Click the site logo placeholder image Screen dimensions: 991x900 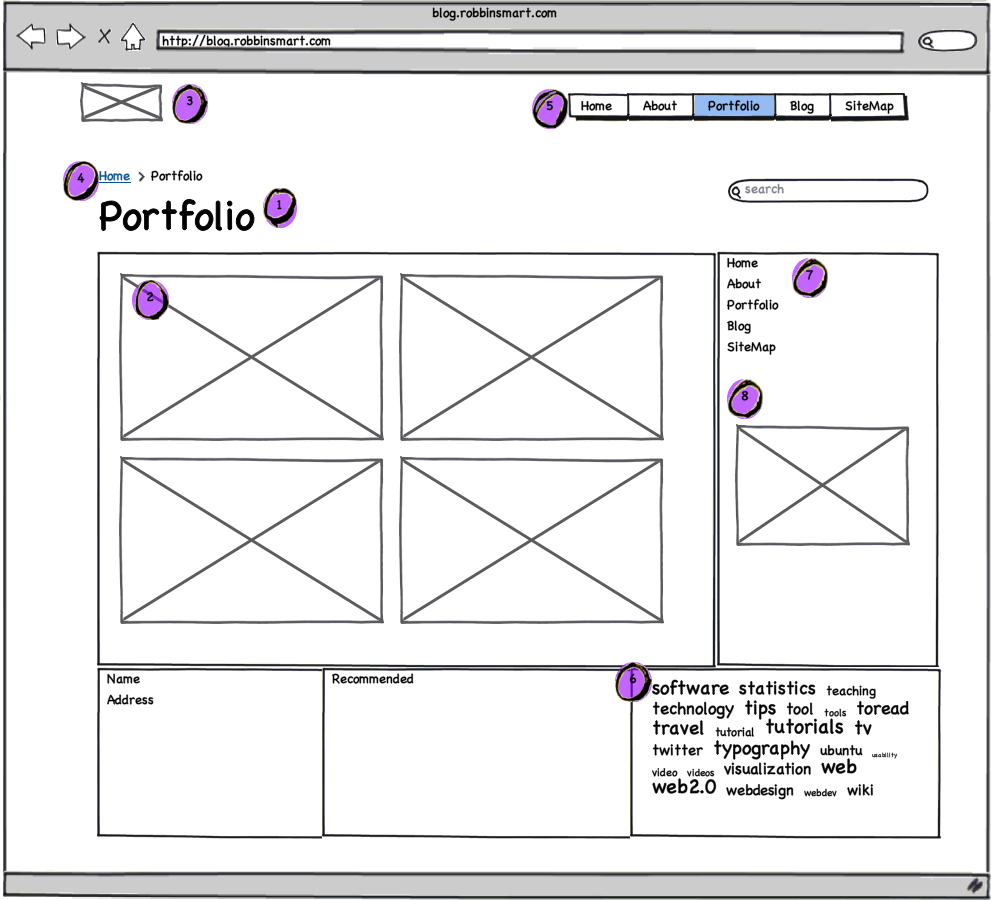coord(121,103)
